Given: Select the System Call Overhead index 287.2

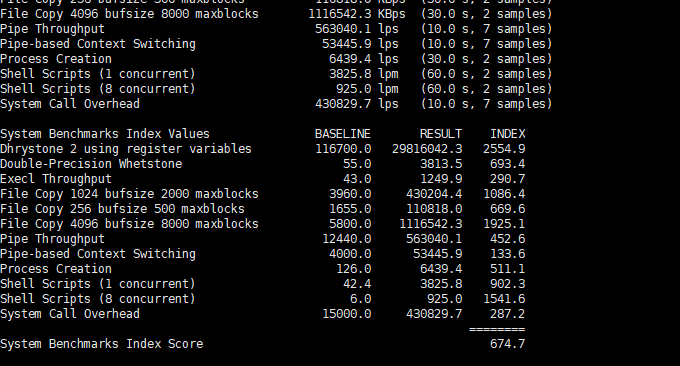Looking at the screenshot, I should (507, 314).
